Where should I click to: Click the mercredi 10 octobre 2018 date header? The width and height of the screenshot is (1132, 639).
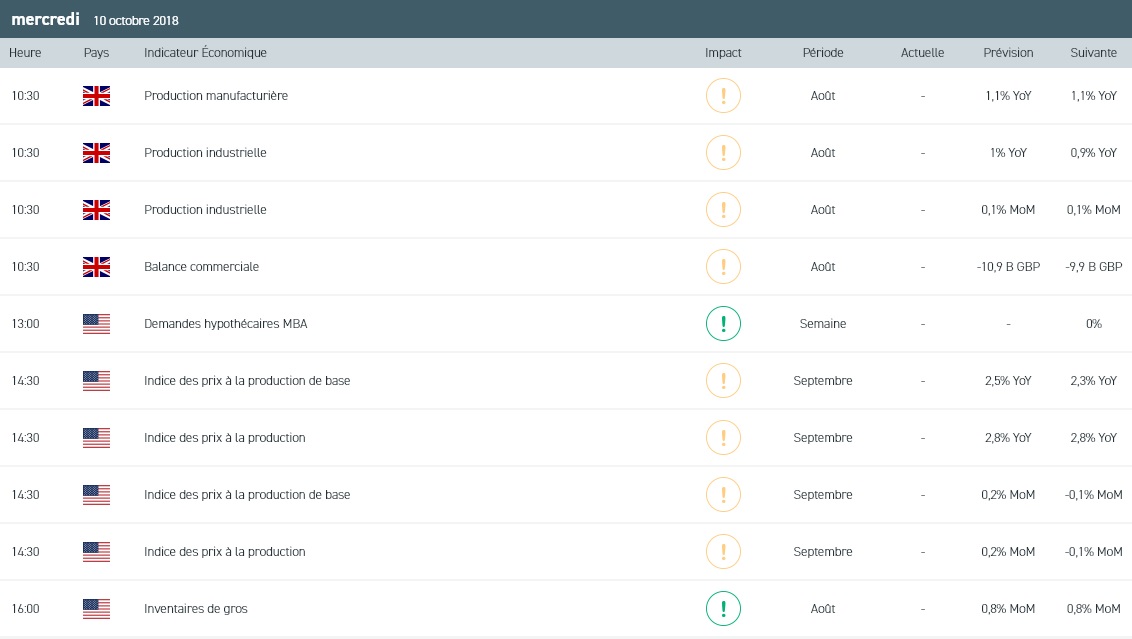click(95, 20)
